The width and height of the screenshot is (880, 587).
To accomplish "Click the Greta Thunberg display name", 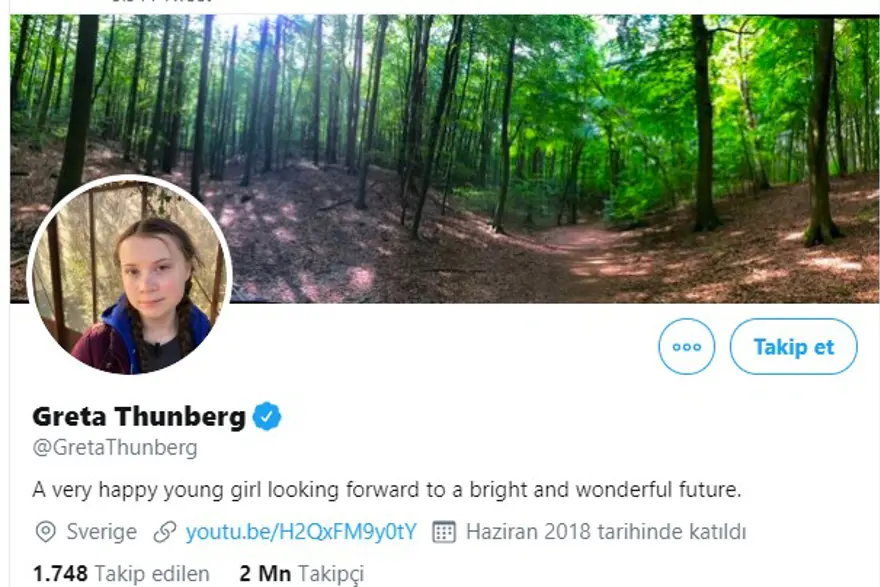I will point(139,416).
